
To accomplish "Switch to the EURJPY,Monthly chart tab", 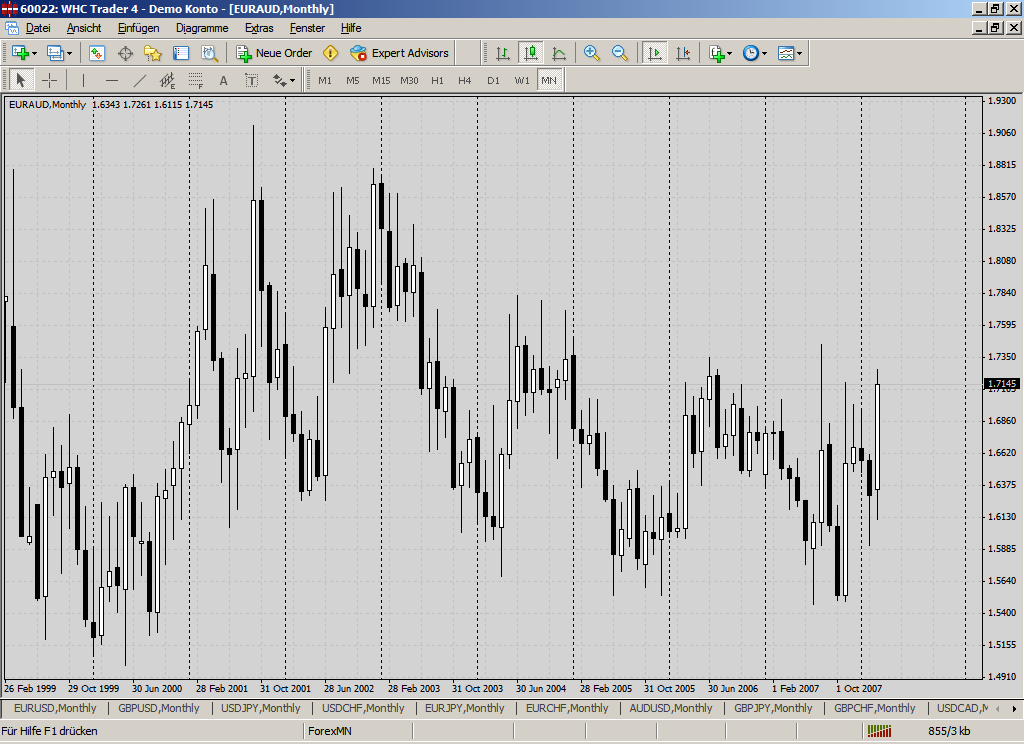I will point(464,708).
